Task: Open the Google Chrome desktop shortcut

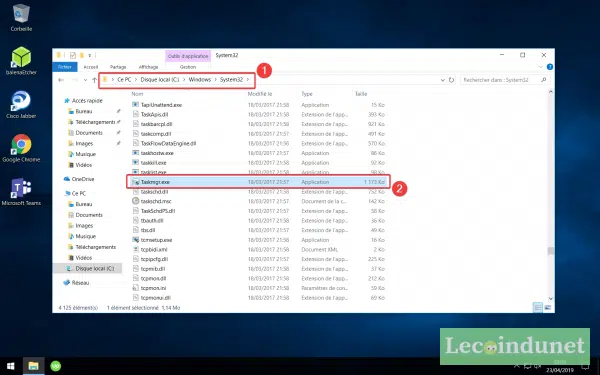Action: click(x=21, y=148)
